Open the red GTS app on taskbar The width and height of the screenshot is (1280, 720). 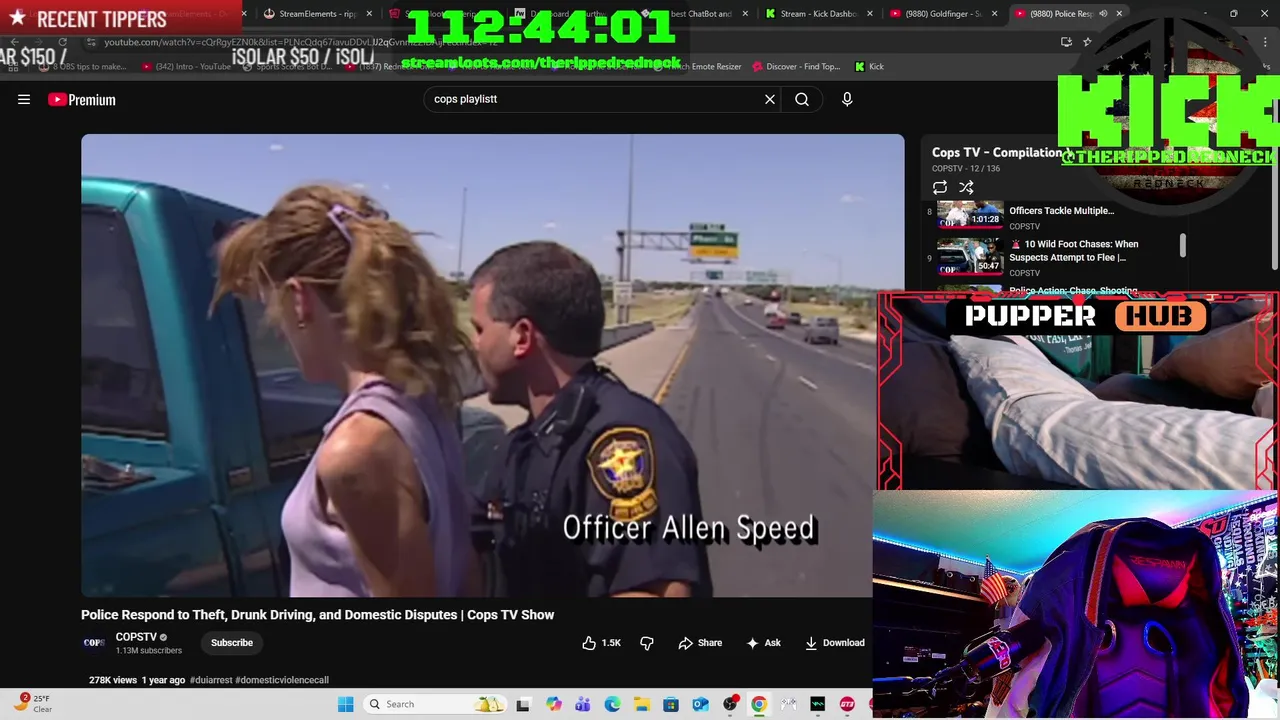pos(848,704)
